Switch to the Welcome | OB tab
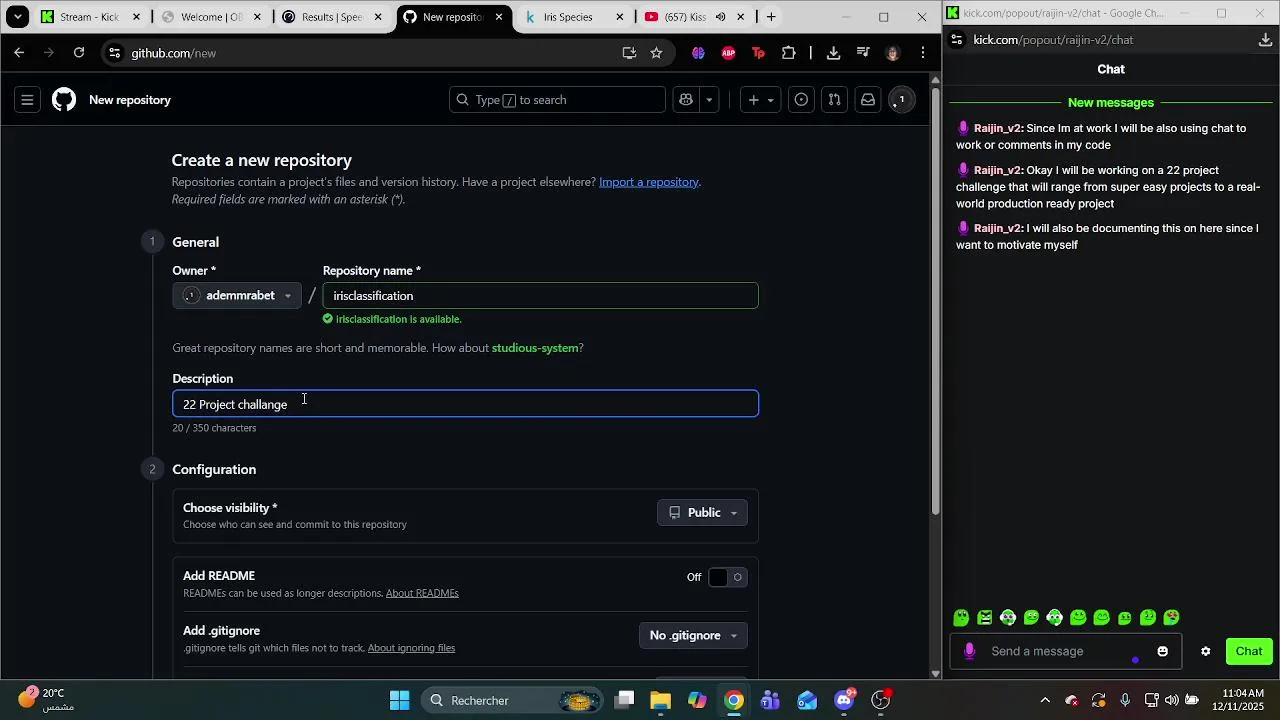Image resolution: width=1280 pixels, height=720 pixels. point(212,17)
